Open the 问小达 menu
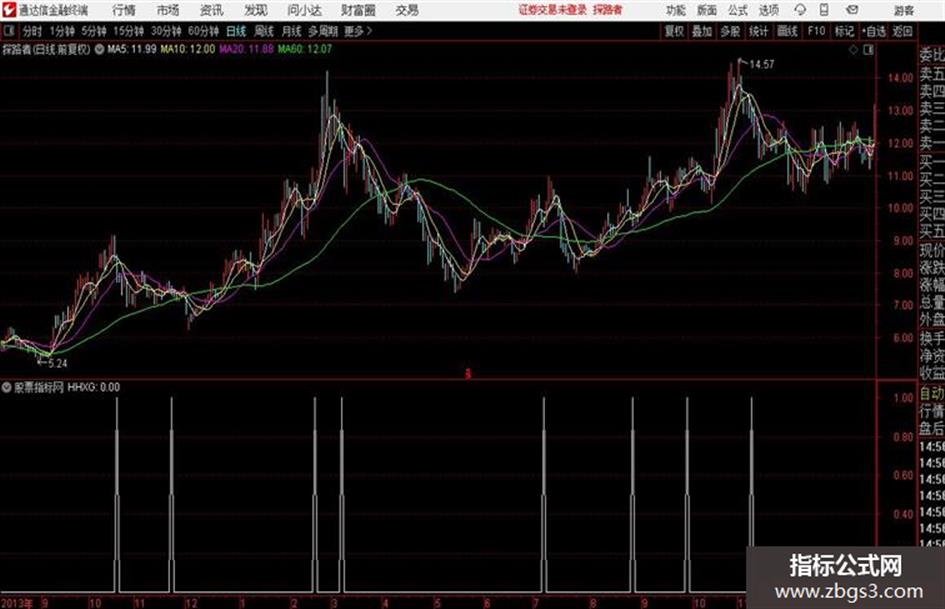945x609 pixels. click(304, 10)
